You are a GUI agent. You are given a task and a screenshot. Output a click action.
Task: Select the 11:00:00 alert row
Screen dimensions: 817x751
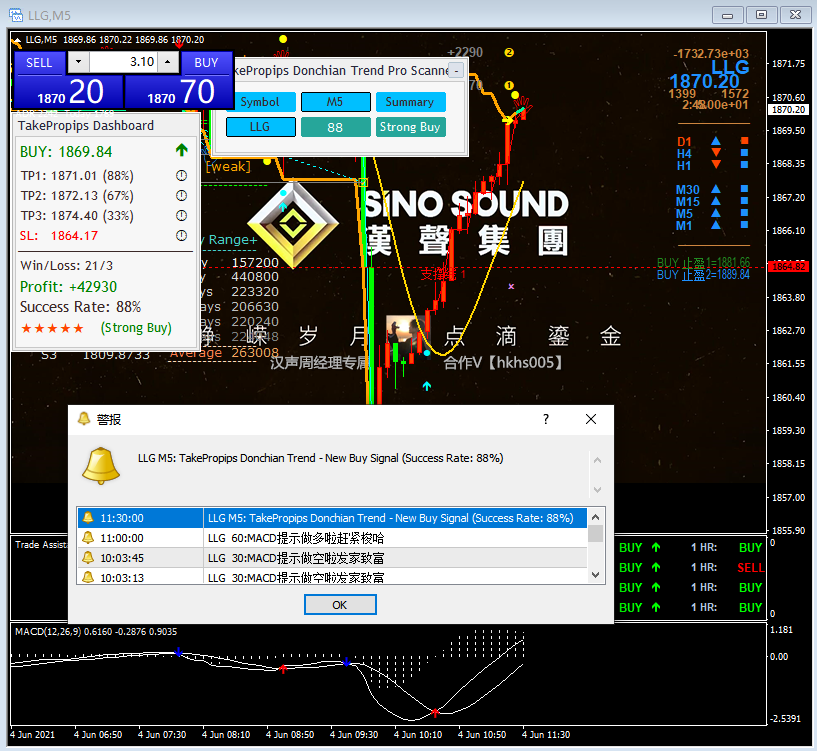[x=332, y=538]
